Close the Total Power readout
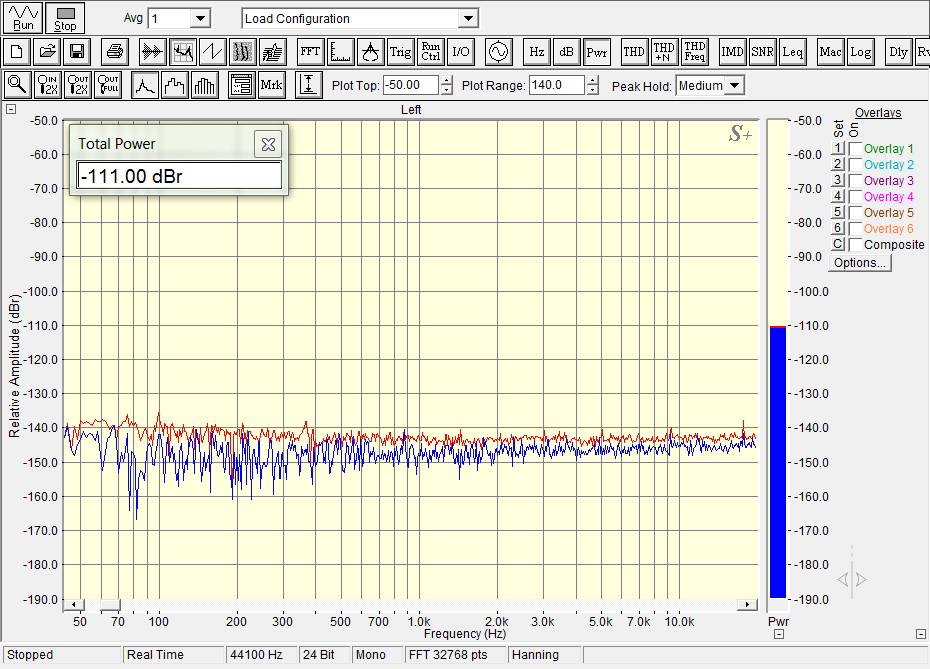The image size is (930, 669). (268, 144)
